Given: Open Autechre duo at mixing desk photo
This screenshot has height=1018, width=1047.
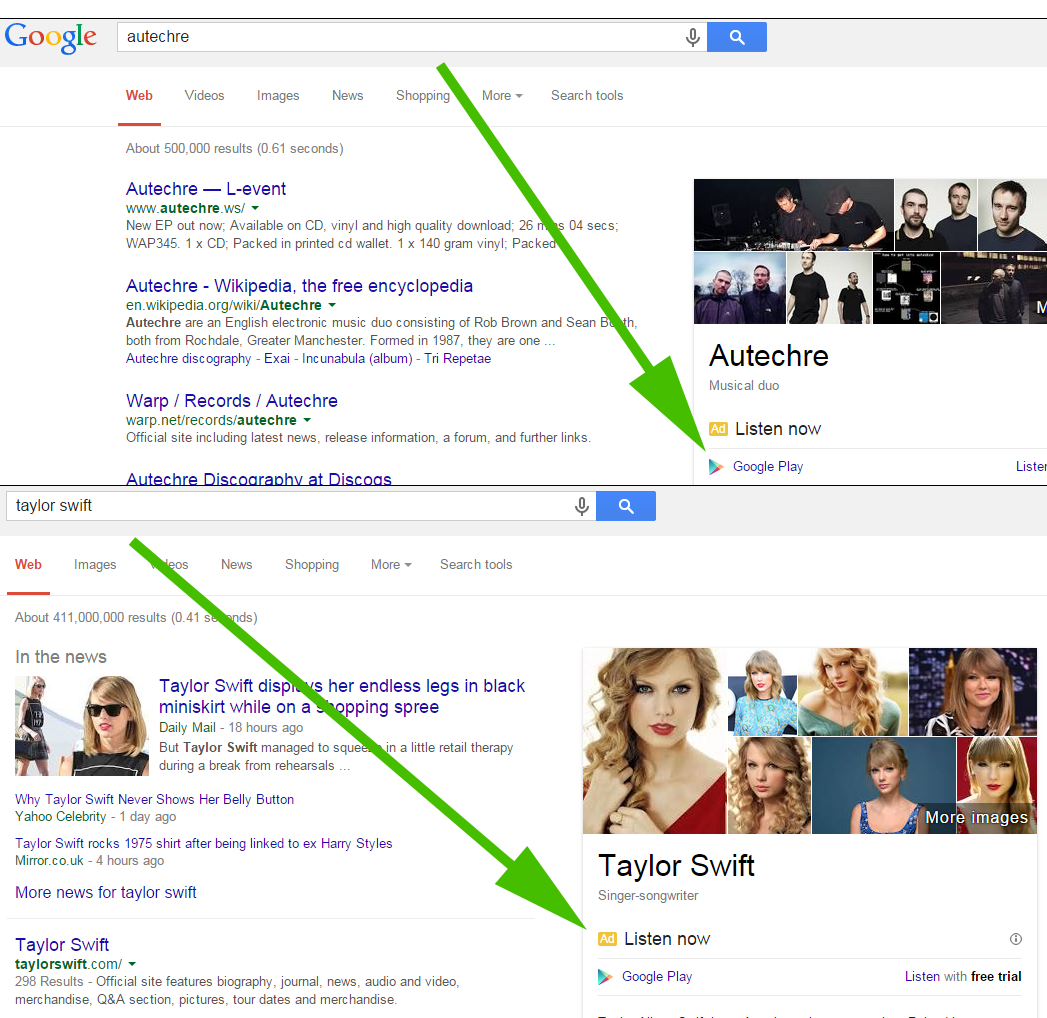Looking at the screenshot, I should click(793, 215).
